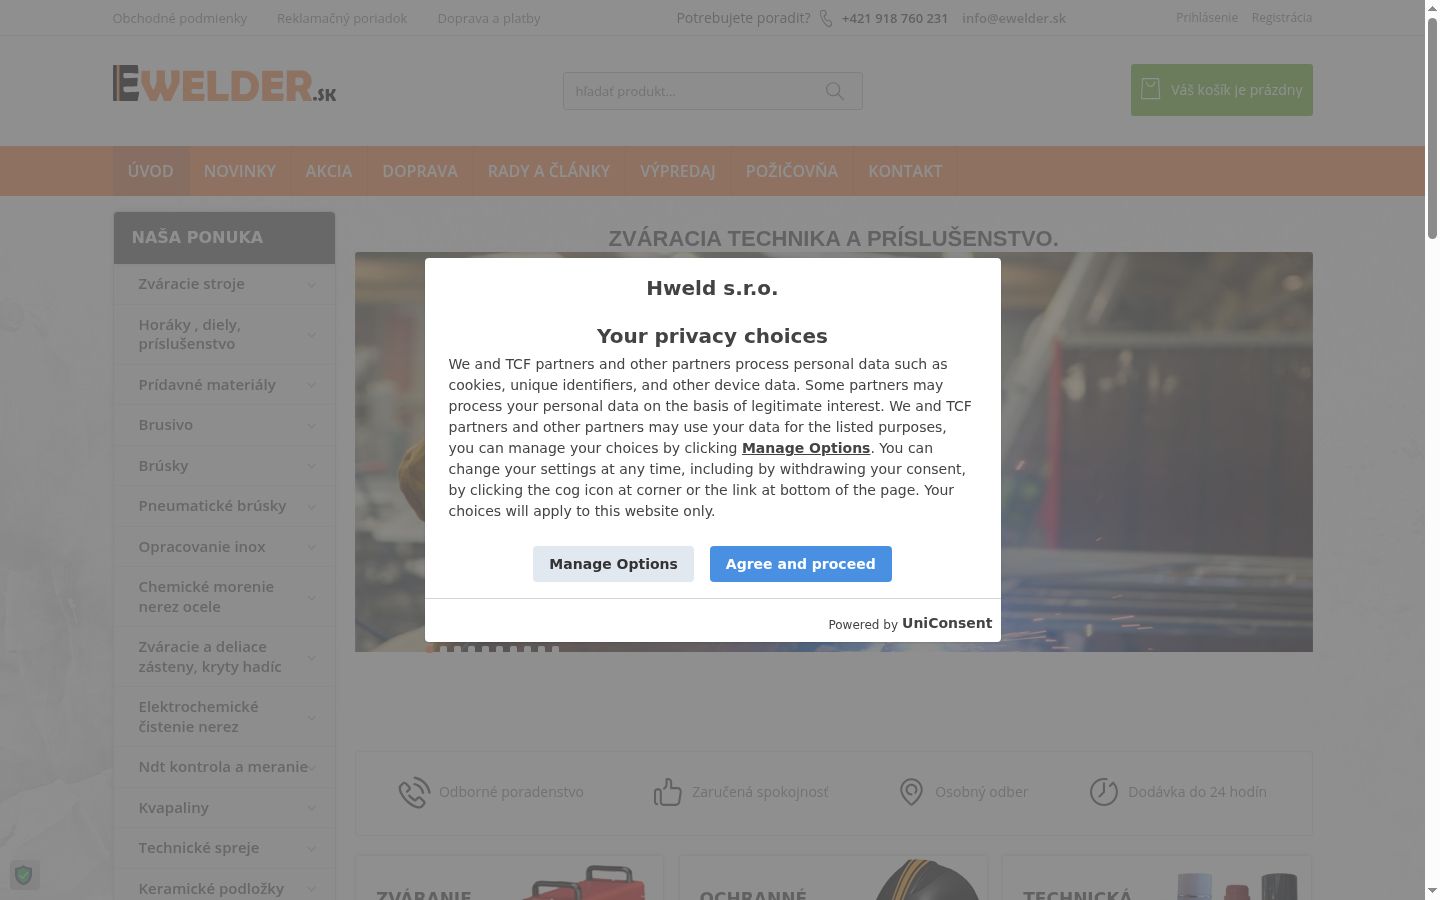Image resolution: width=1440 pixels, height=900 pixels.
Task: Click the +421 918 760 231 phone number
Action: [895, 18]
